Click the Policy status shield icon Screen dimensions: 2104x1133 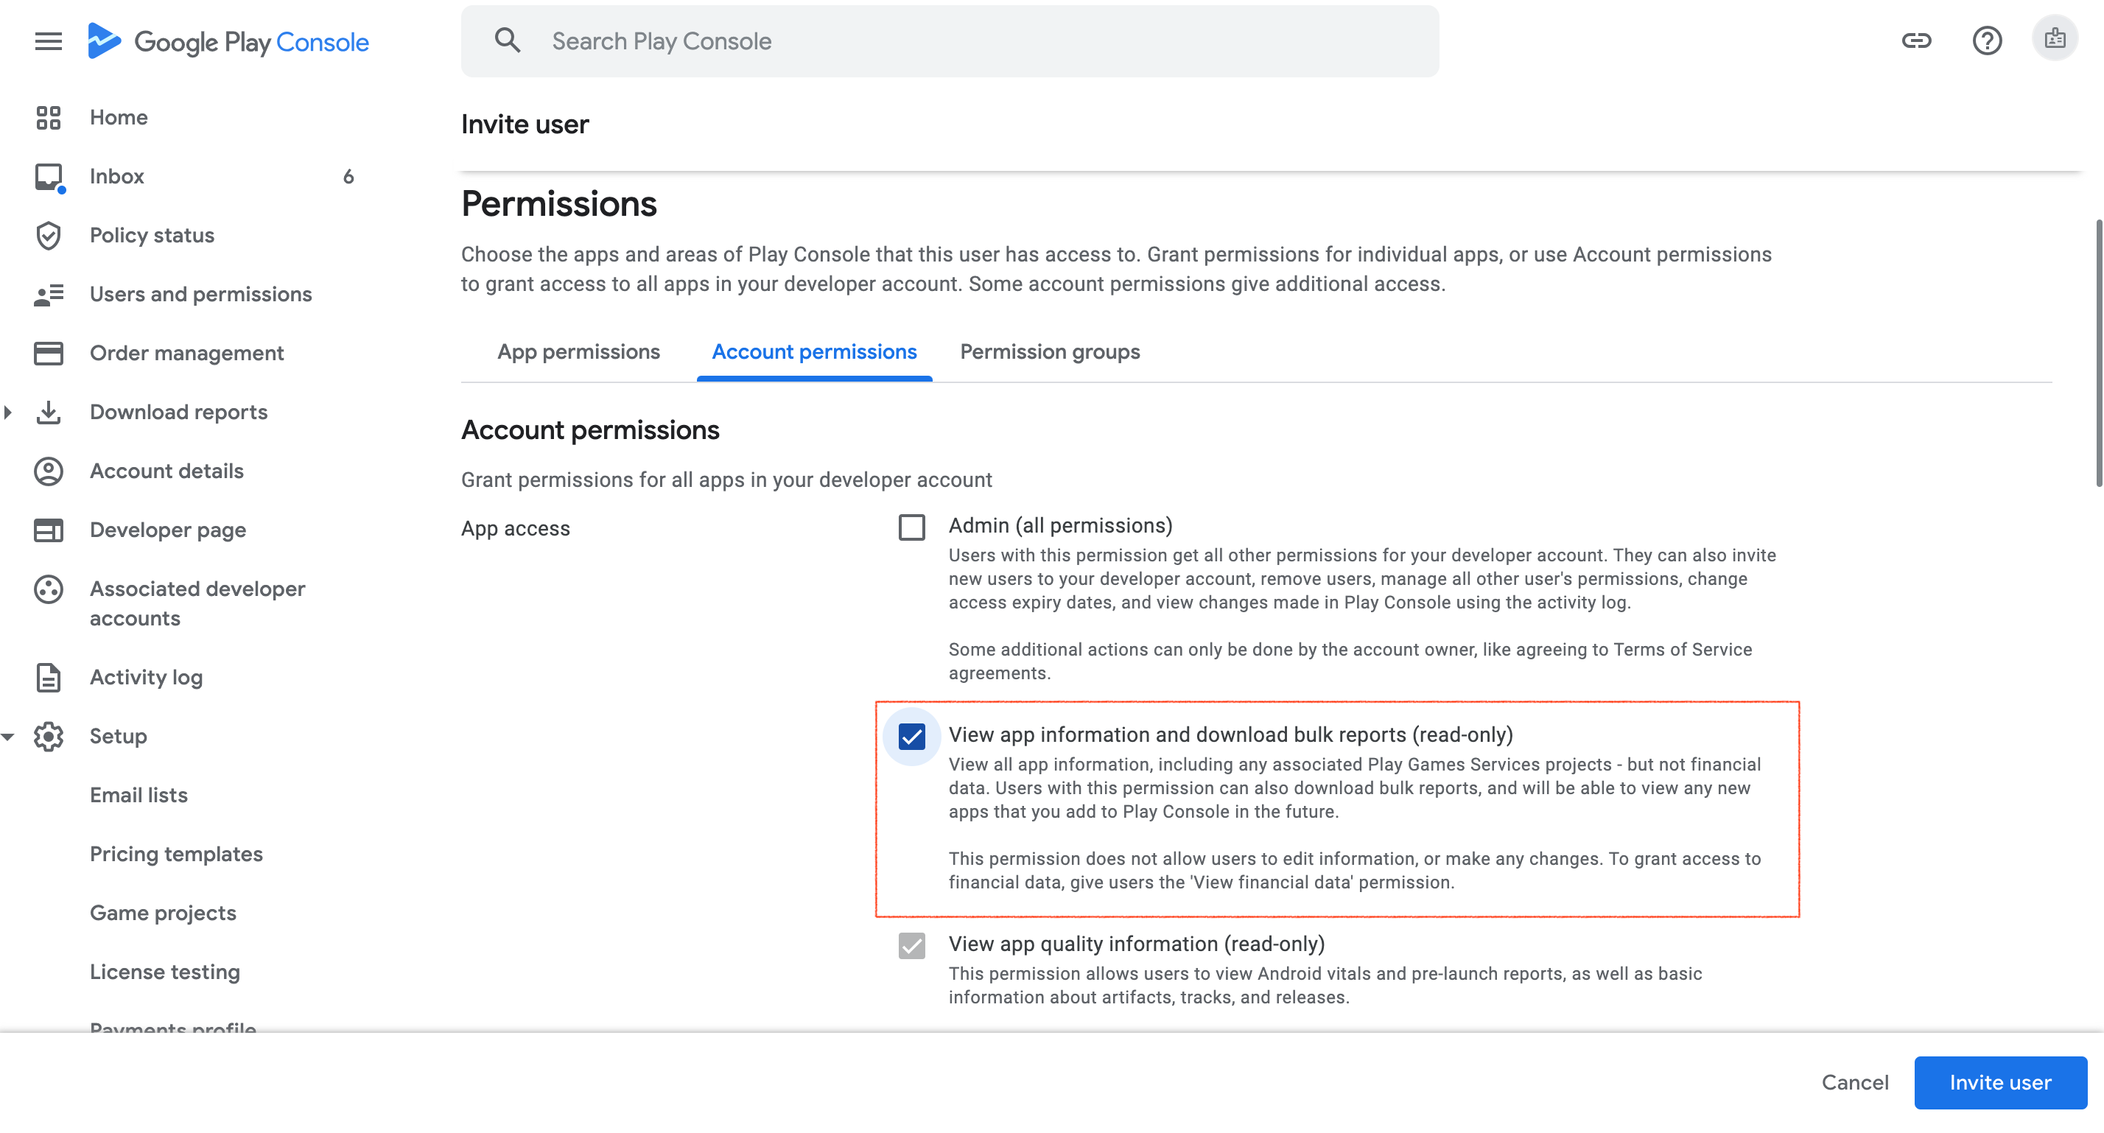pyautogui.click(x=48, y=235)
